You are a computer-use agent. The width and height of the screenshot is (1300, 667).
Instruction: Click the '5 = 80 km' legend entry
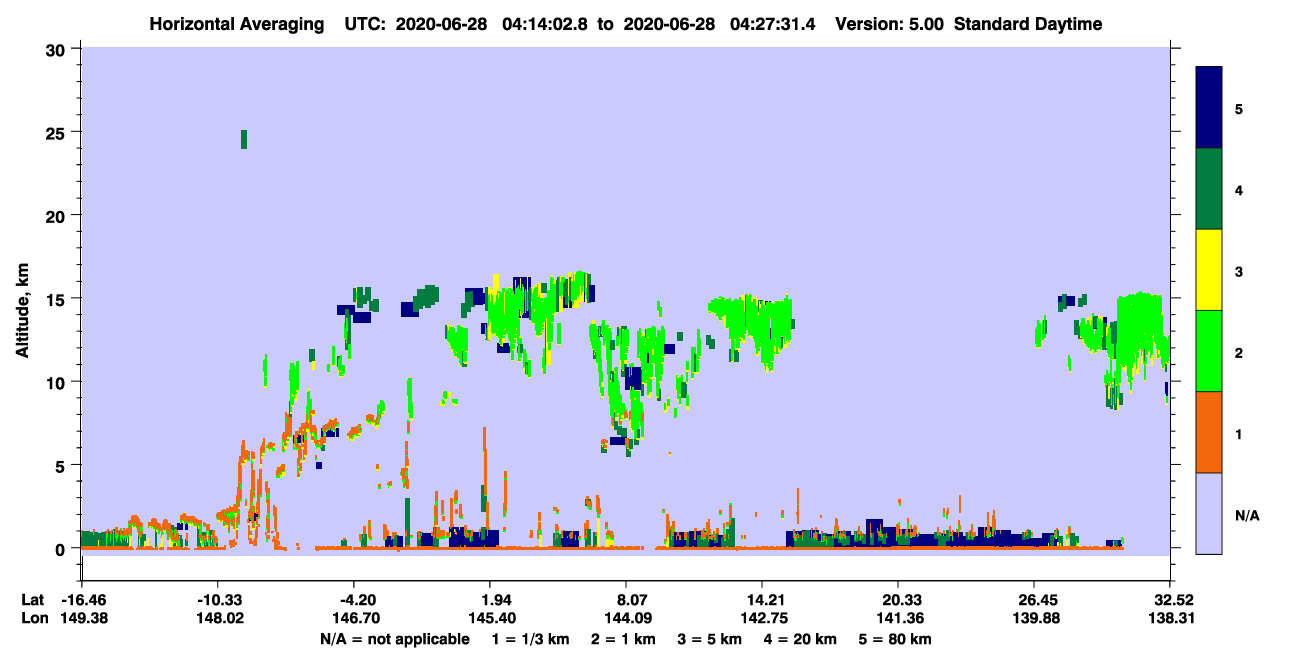897,639
